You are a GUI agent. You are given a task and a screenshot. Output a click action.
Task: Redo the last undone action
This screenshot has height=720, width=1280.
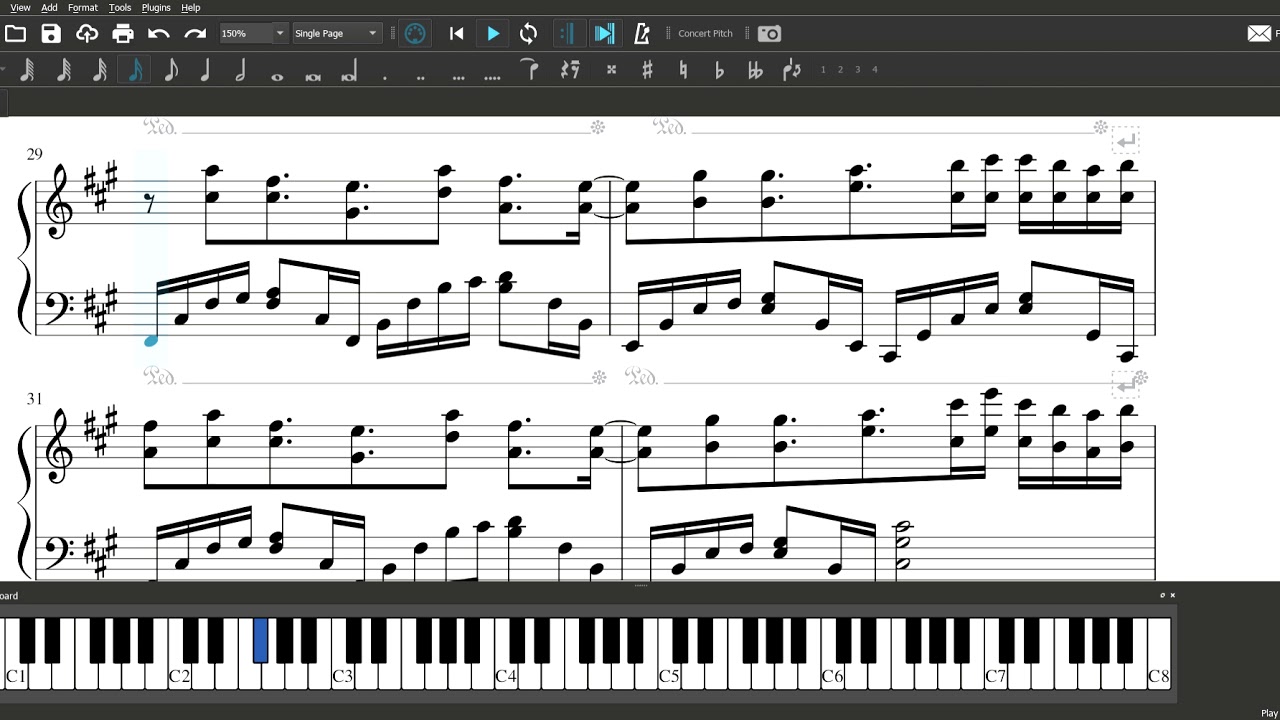coord(195,33)
